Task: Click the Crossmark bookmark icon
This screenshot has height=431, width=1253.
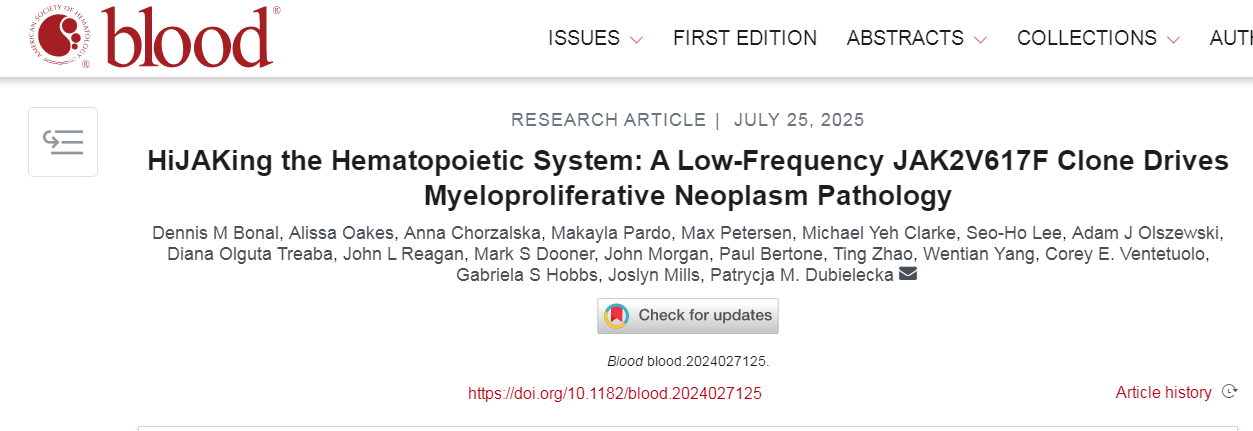Action: (x=617, y=316)
